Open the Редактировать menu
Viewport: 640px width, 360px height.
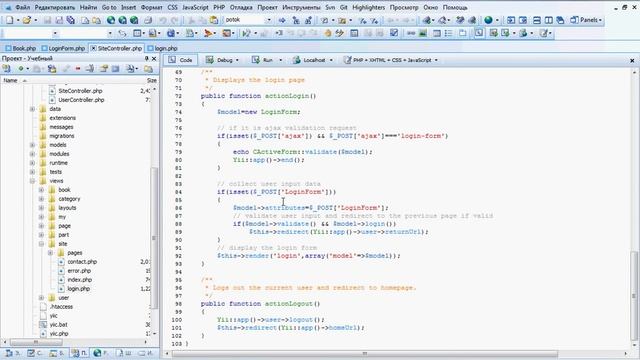tap(55, 7)
